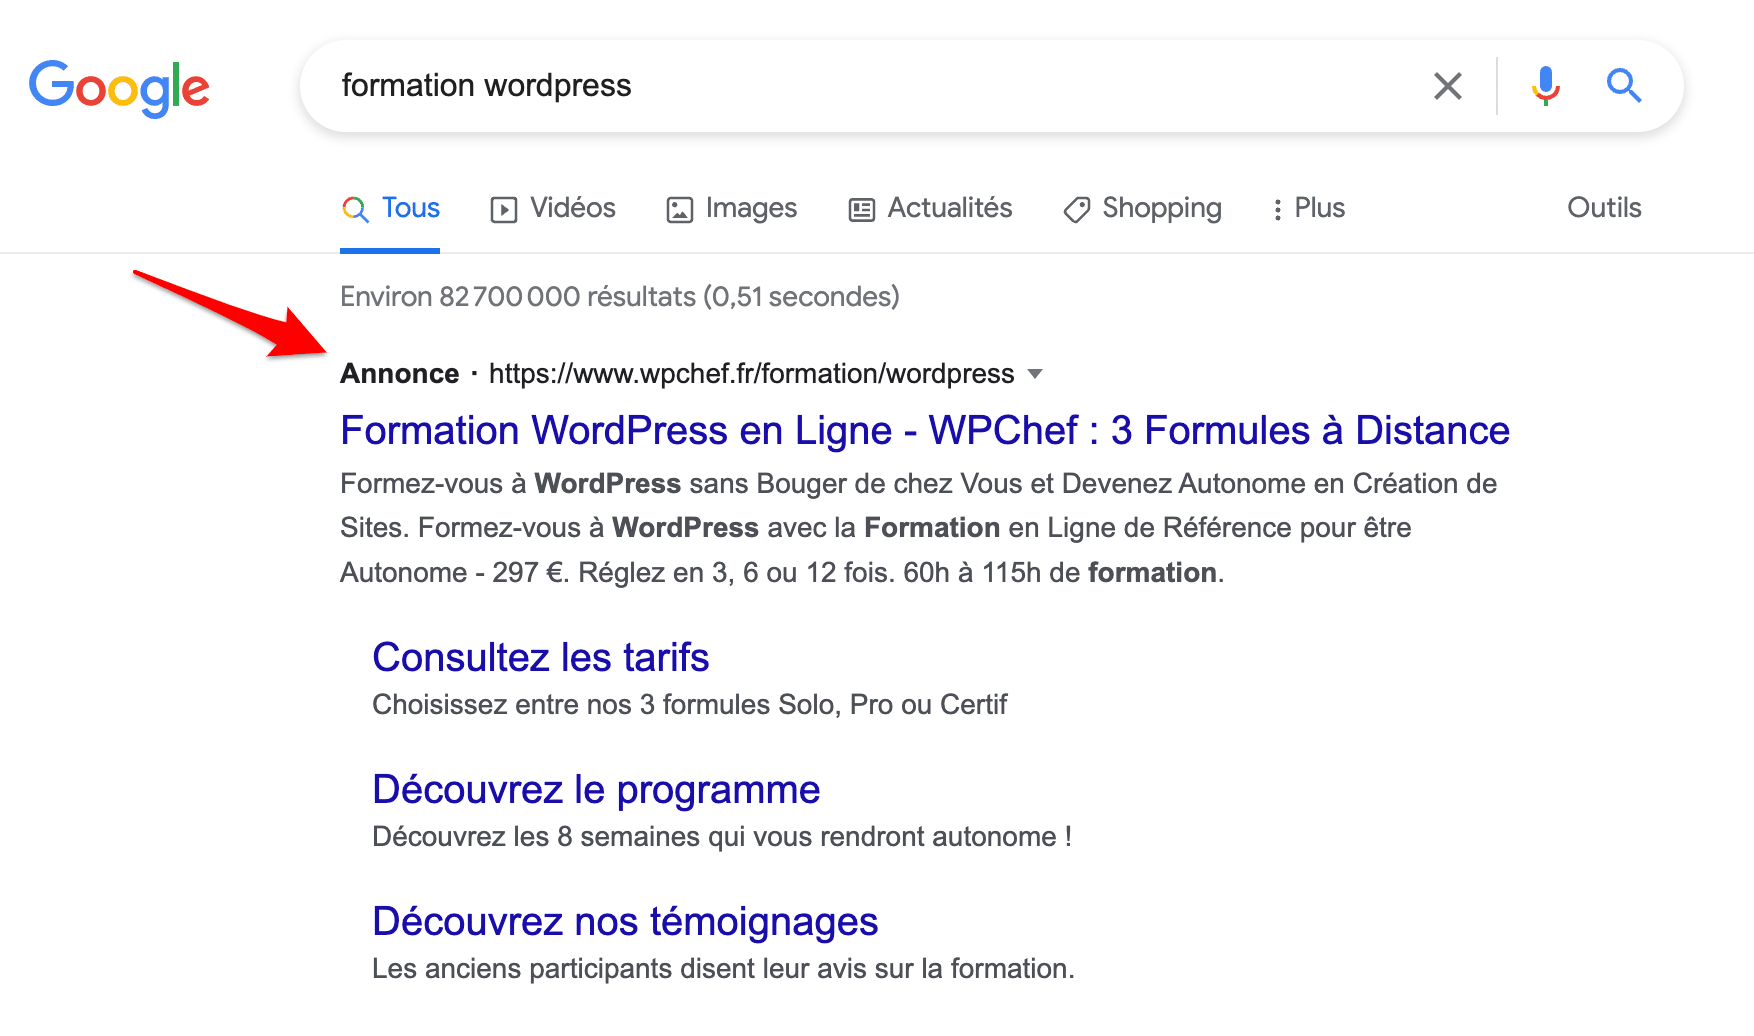Open the Actualités tab
Viewport: 1754px width, 1036px height.
tap(930, 208)
